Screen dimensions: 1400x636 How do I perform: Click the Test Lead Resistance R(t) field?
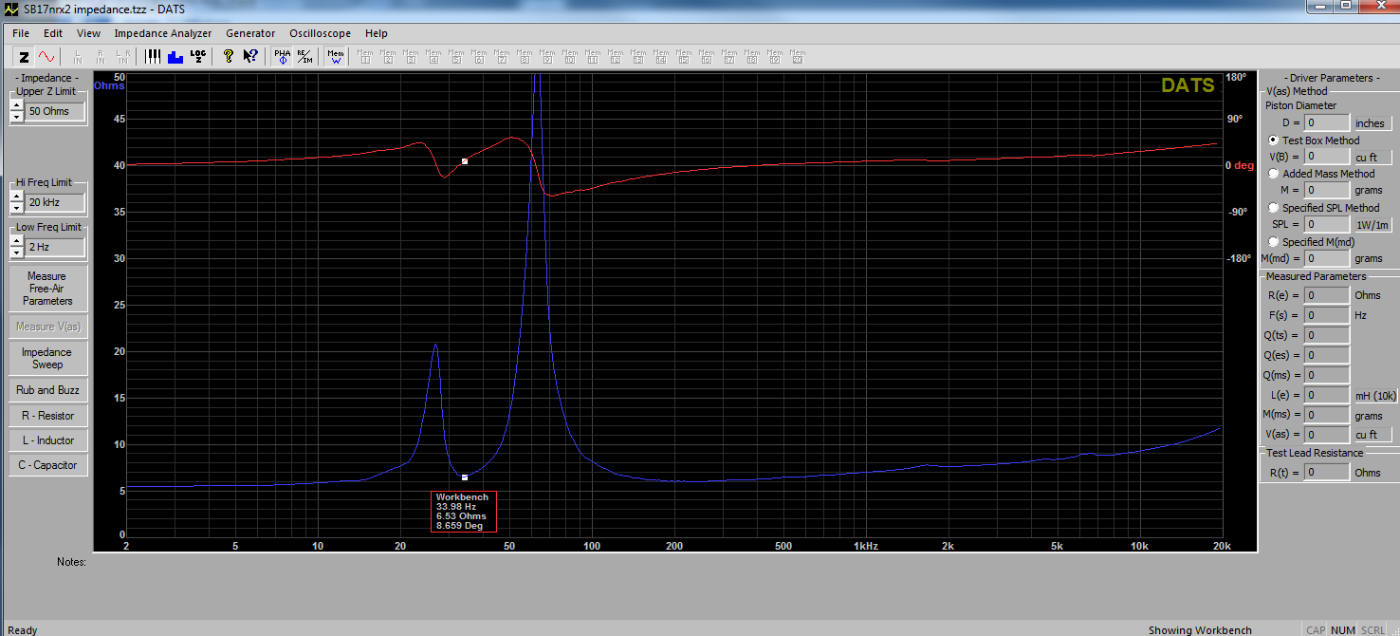click(x=1326, y=472)
